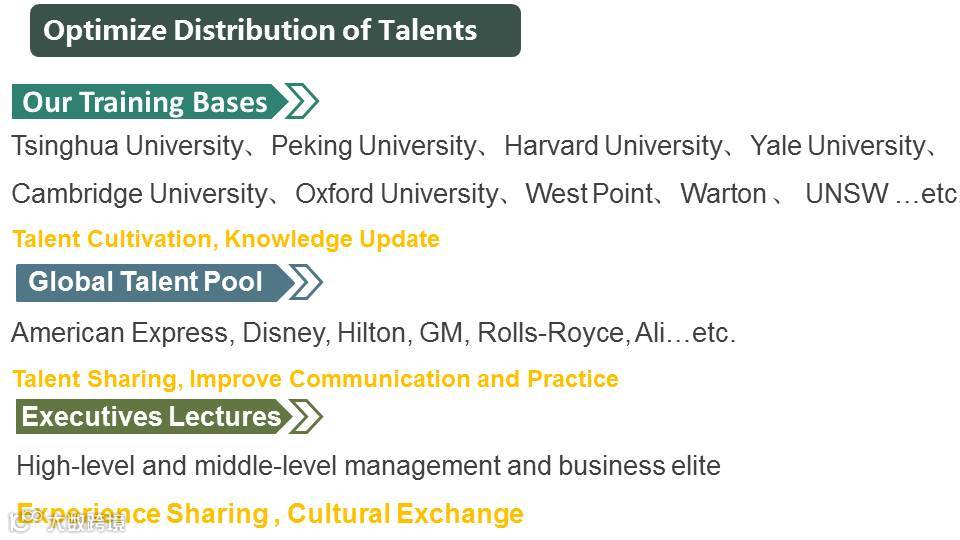Viewport: 960px width, 540px height.
Task: Click the Global Talent Pool header label
Action: (x=146, y=282)
